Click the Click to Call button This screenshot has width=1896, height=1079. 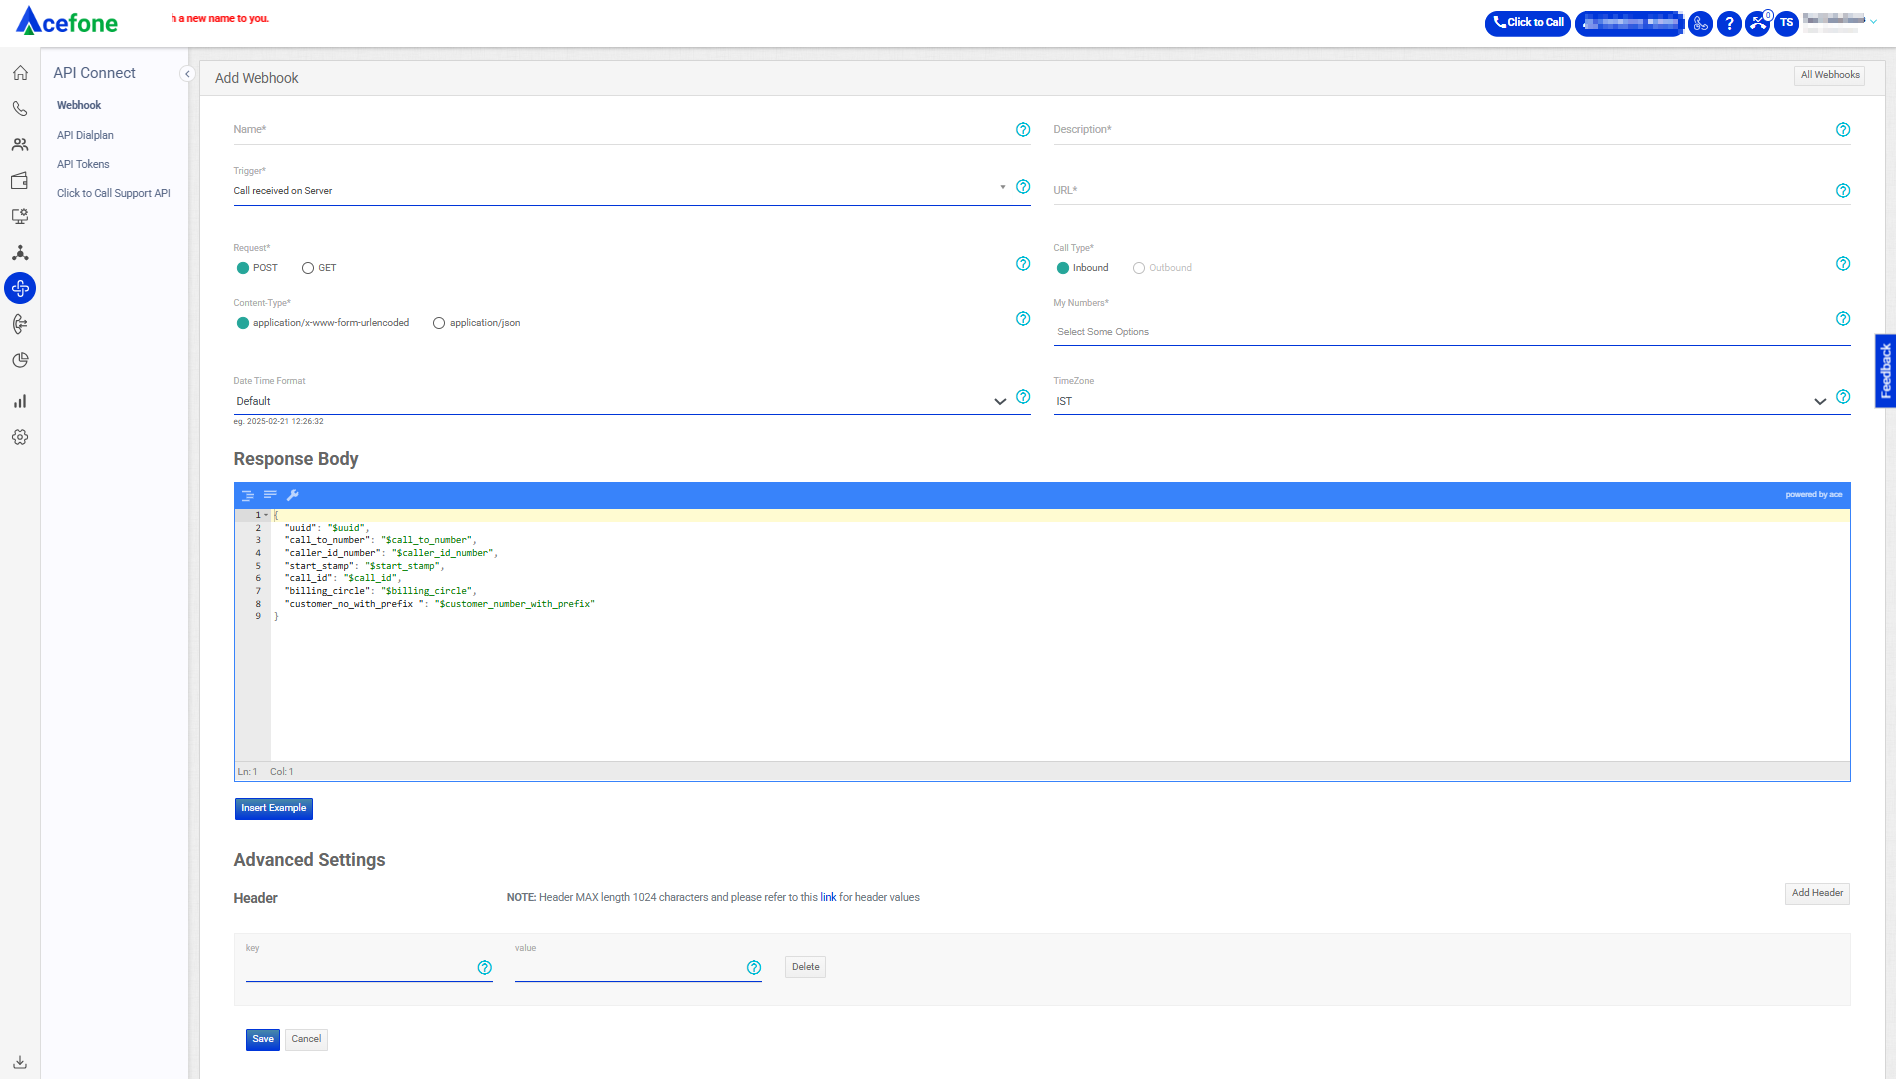tap(1528, 23)
